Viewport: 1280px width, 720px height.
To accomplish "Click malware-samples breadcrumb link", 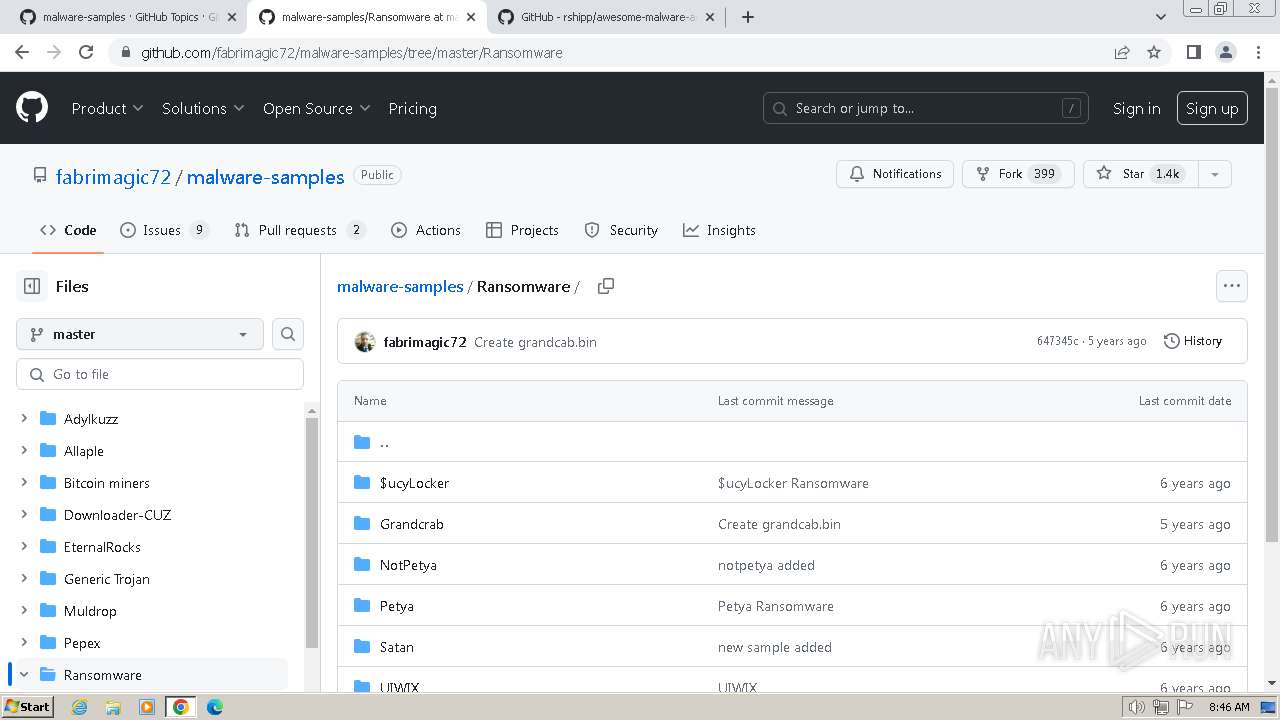I will pyautogui.click(x=400, y=286).
